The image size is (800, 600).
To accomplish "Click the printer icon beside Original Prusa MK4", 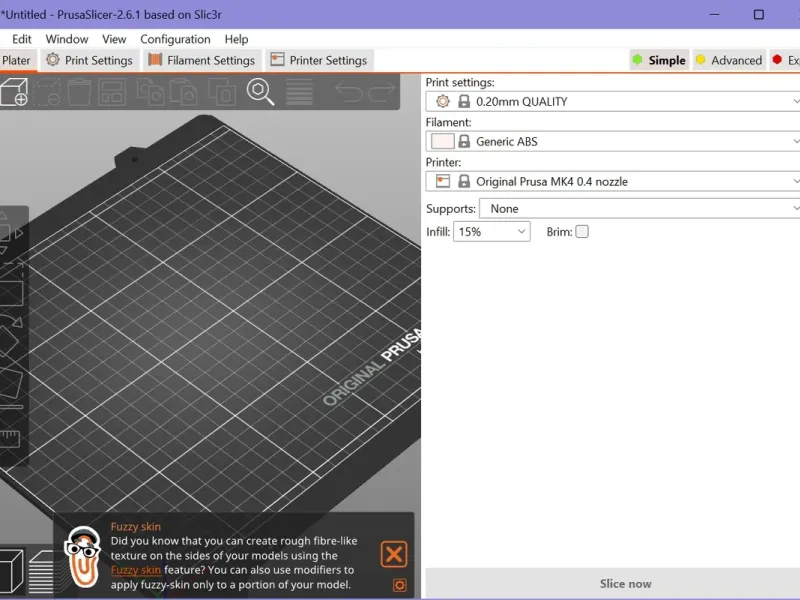I will (x=443, y=181).
